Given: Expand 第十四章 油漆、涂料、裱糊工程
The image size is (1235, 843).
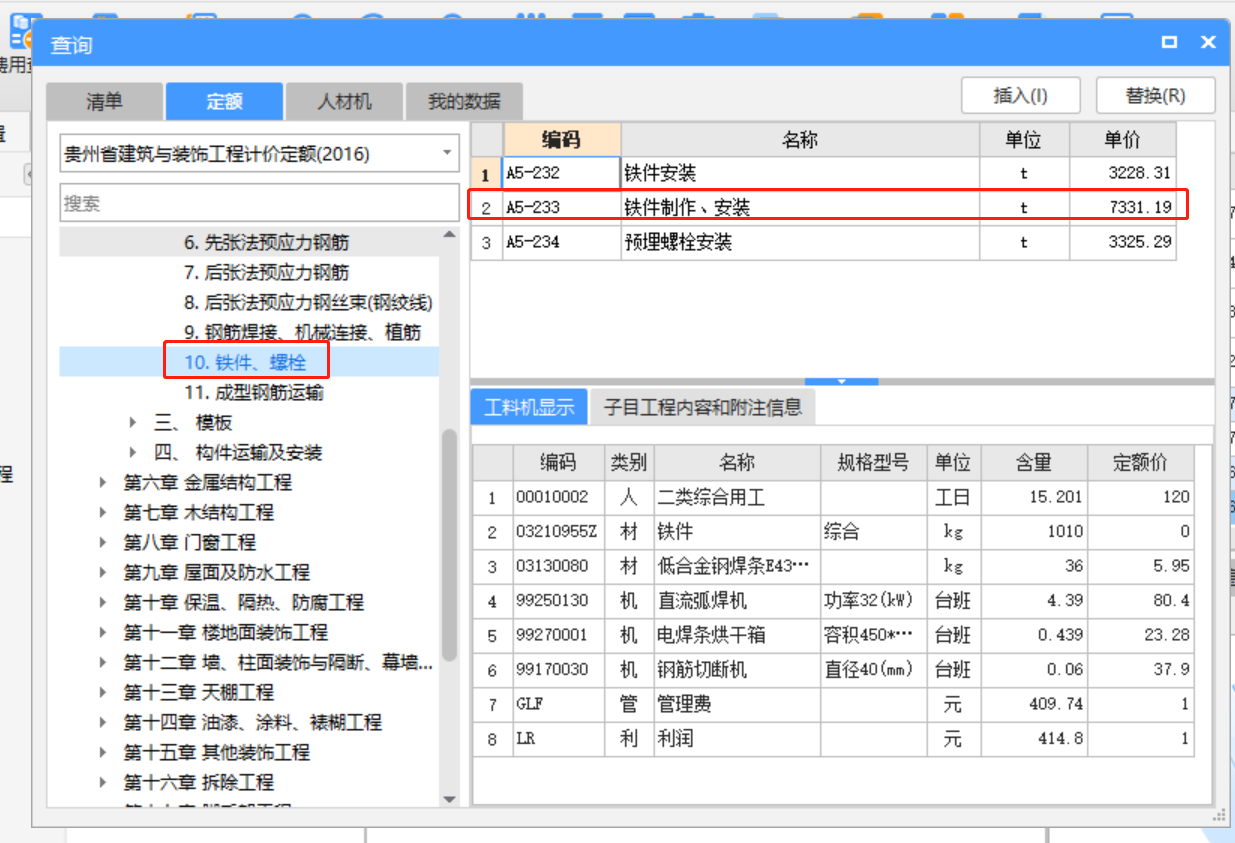Looking at the screenshot, I should [104, 723].
